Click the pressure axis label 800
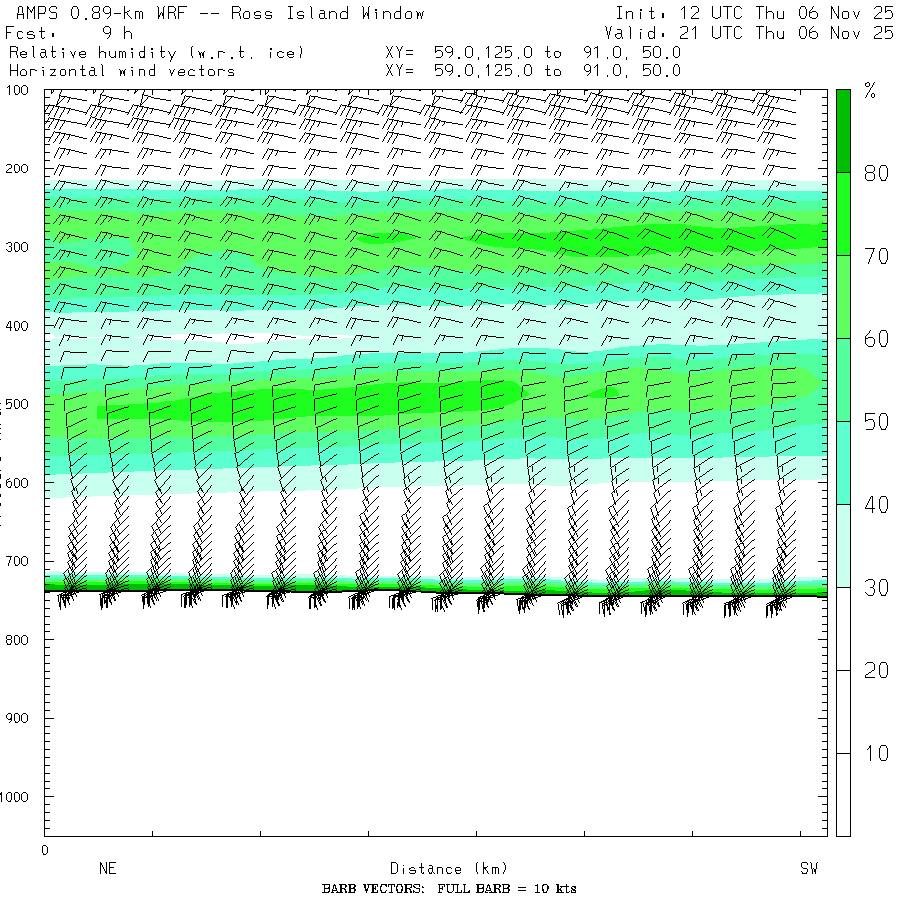The image size is (900, 900). 17,640
